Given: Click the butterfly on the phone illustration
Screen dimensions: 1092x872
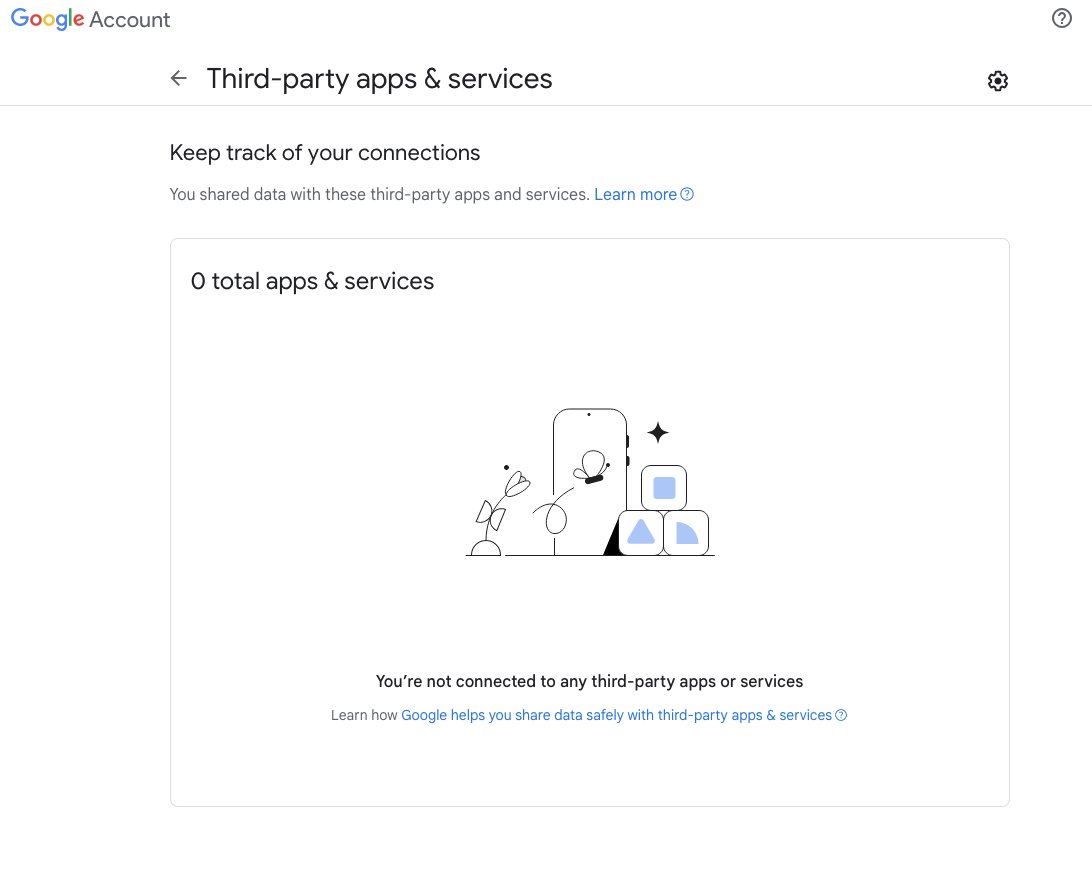Looking at the screenshot, I should [591, 467].
